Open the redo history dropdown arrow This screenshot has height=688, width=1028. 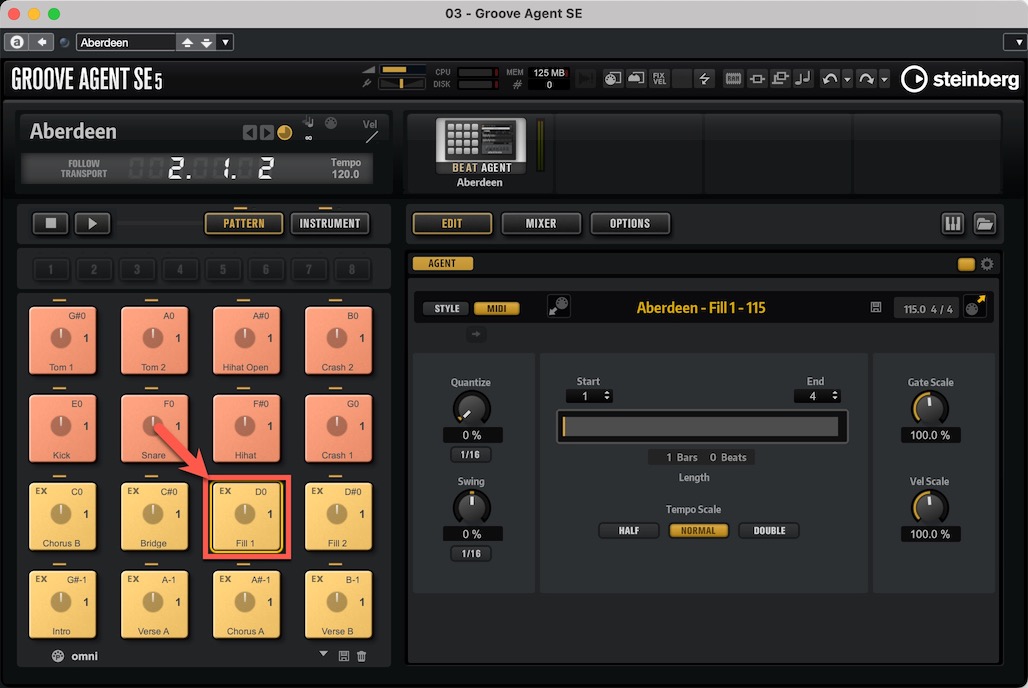pyautogui.click(x=884, y=80)
